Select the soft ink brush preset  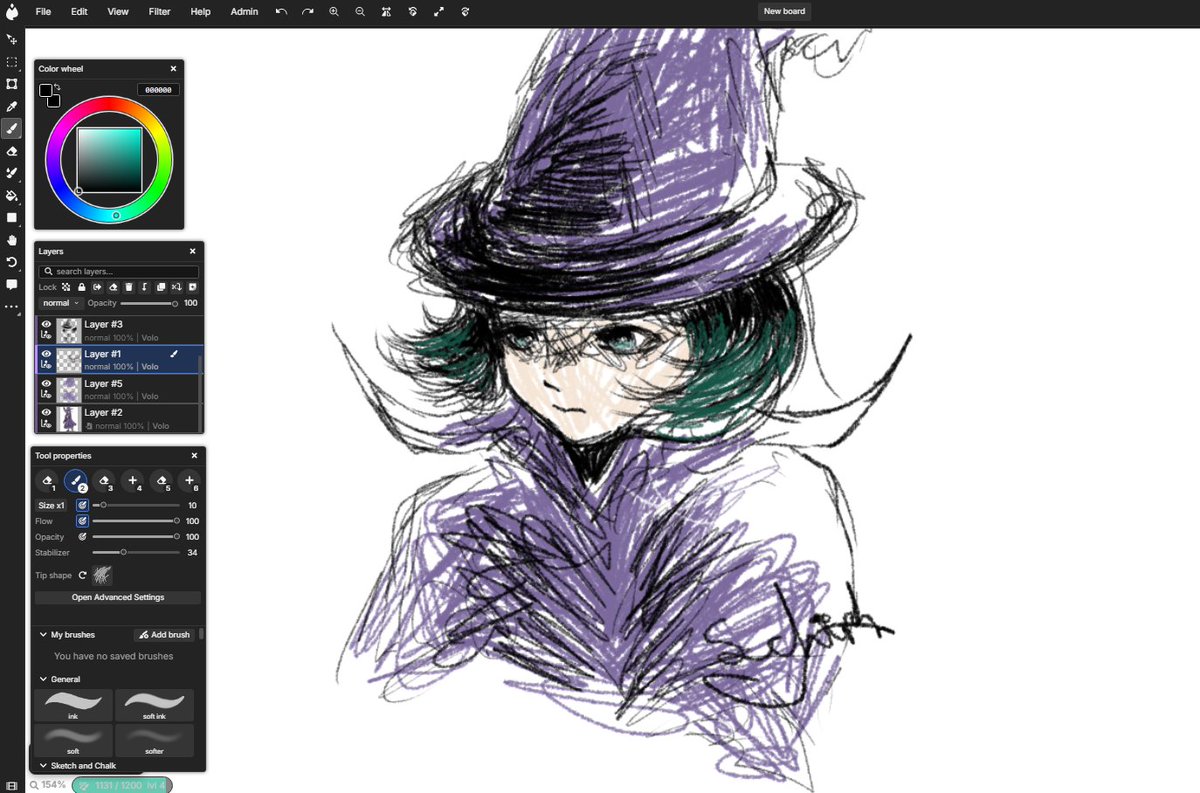(154, 705)
